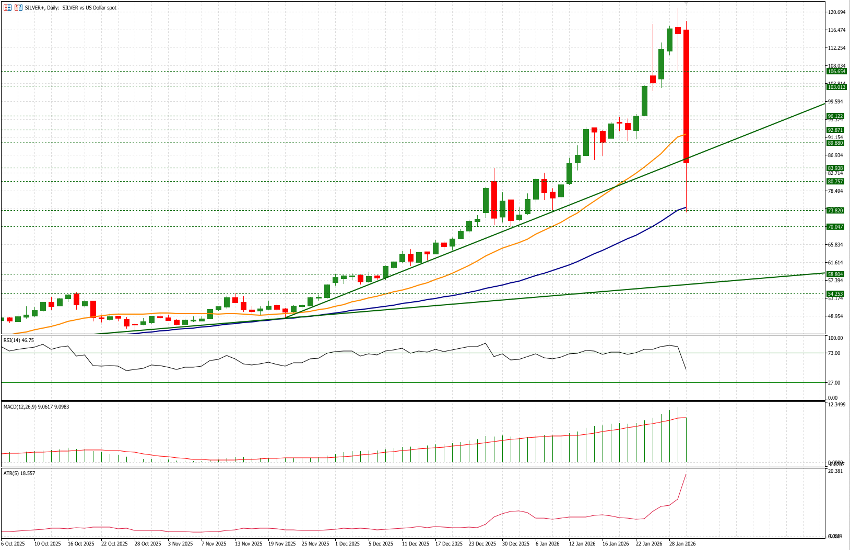Viewport: 850px width, 550px height.
Task: Select the 58.804 price level label
Action: pyautogui.click(x=836, y=273)
